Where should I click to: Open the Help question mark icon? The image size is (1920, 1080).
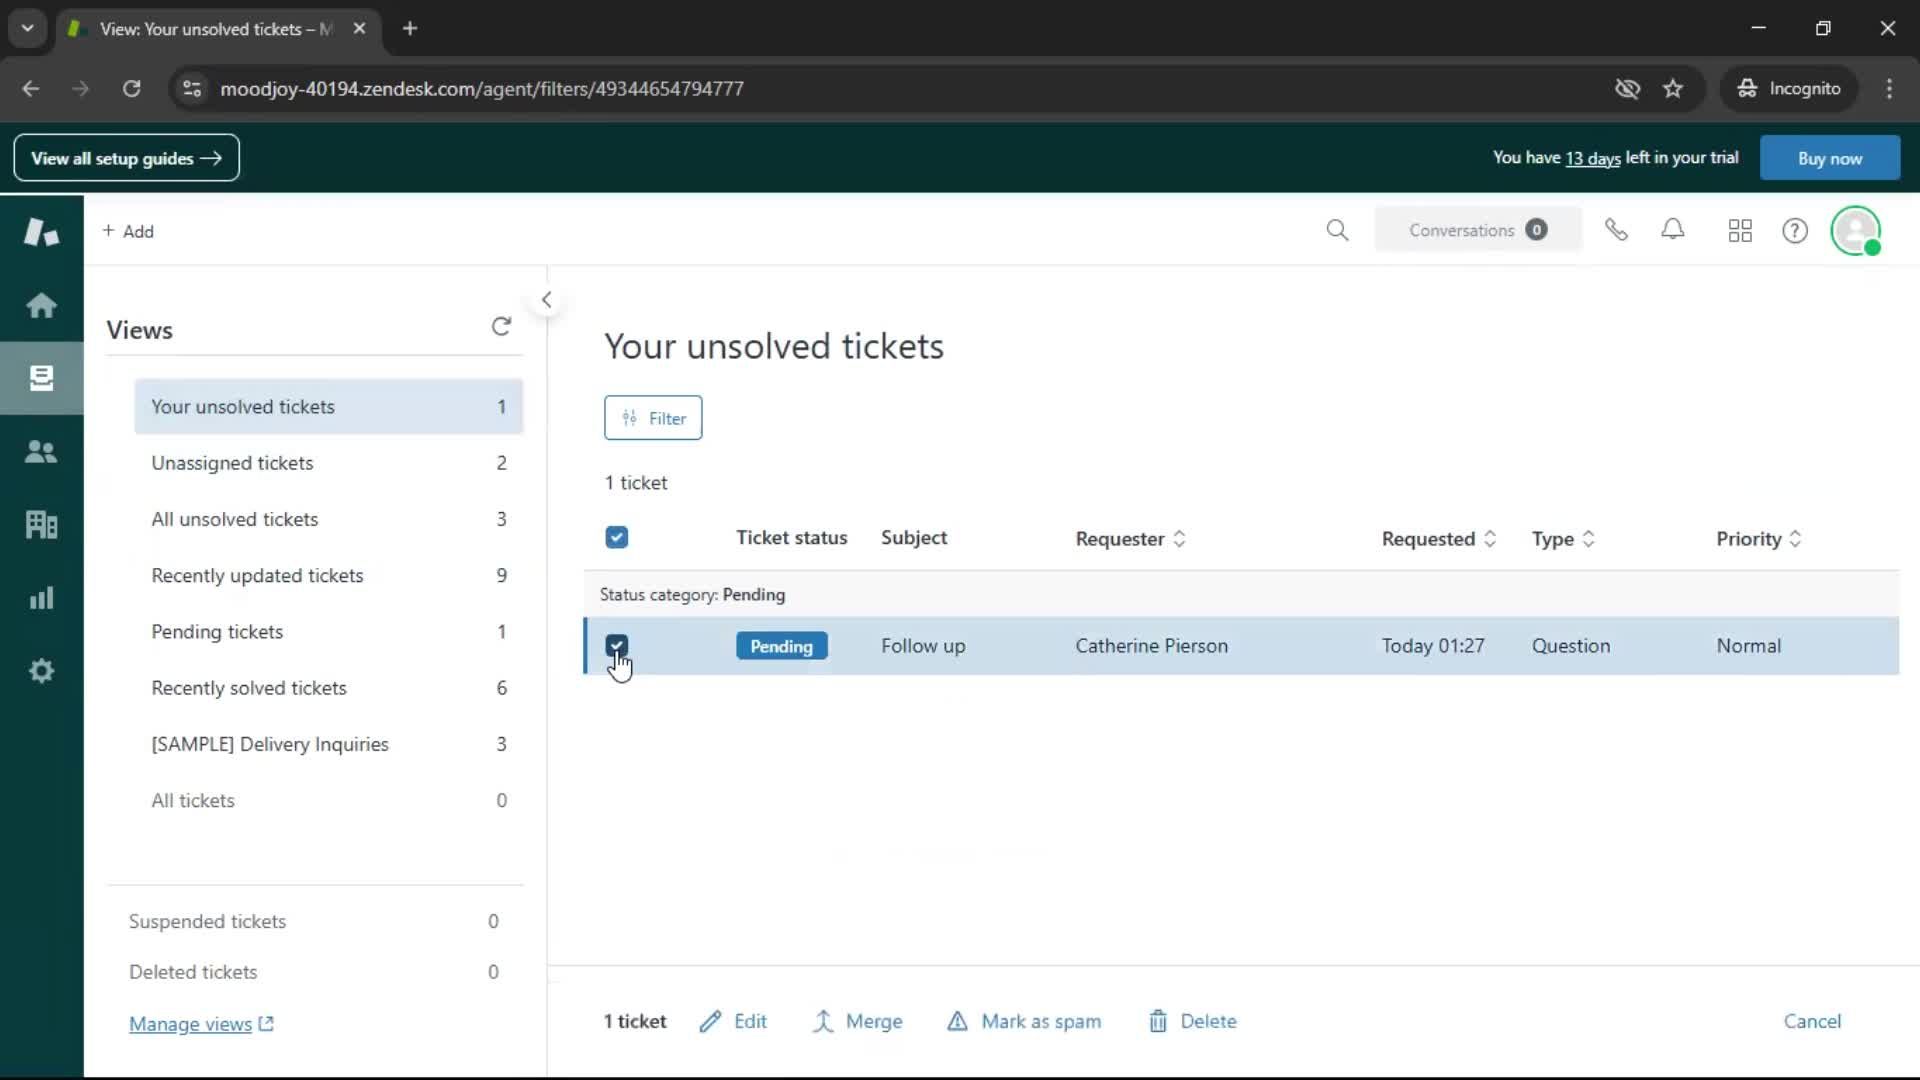1795,231
